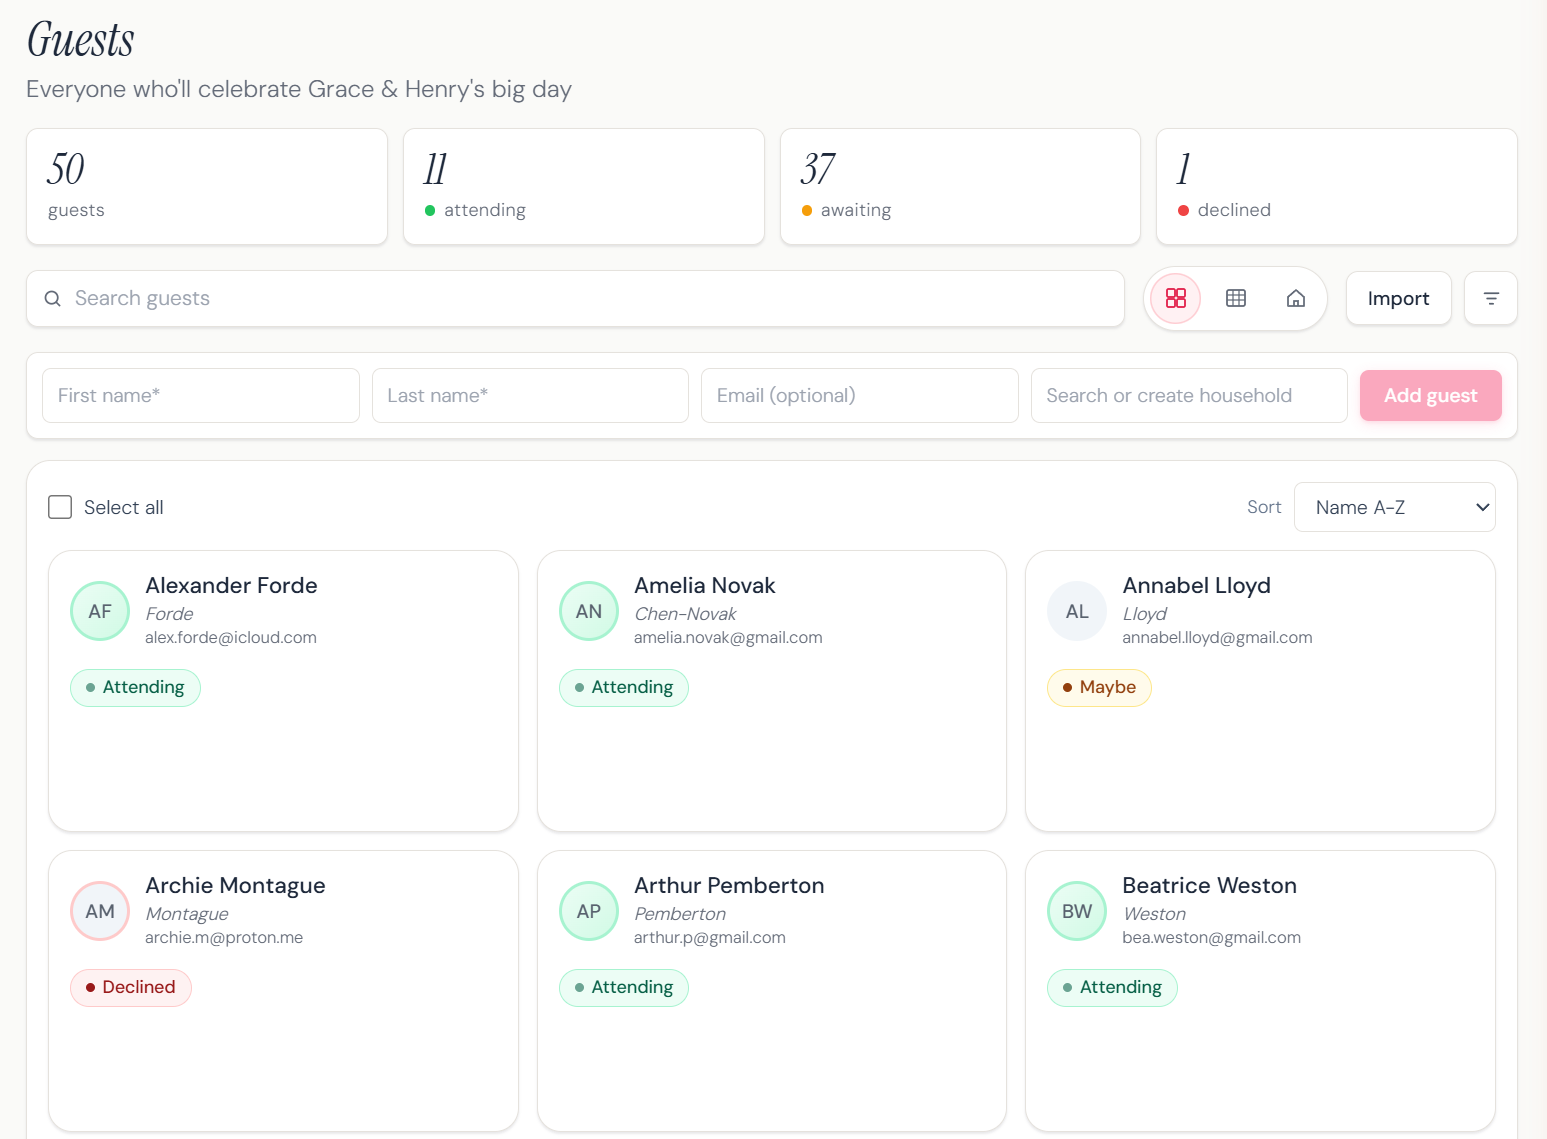1547x1139 pixels.
Task: Click Beatrice Weston's Attending status badge
Action: pos(1112,987)
